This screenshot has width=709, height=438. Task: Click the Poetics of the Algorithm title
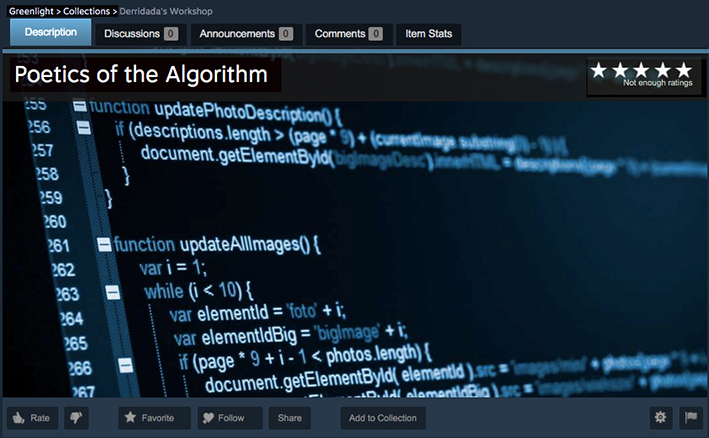141,75
